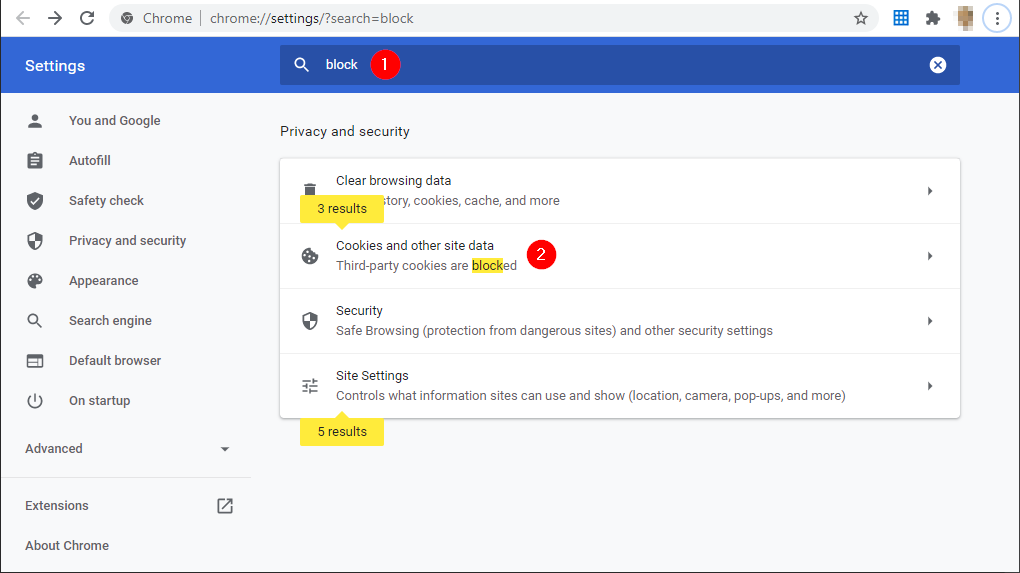Click the 'Safe Browsing' description text
This screenshot has width=1020, height=573.
[554, 330]
